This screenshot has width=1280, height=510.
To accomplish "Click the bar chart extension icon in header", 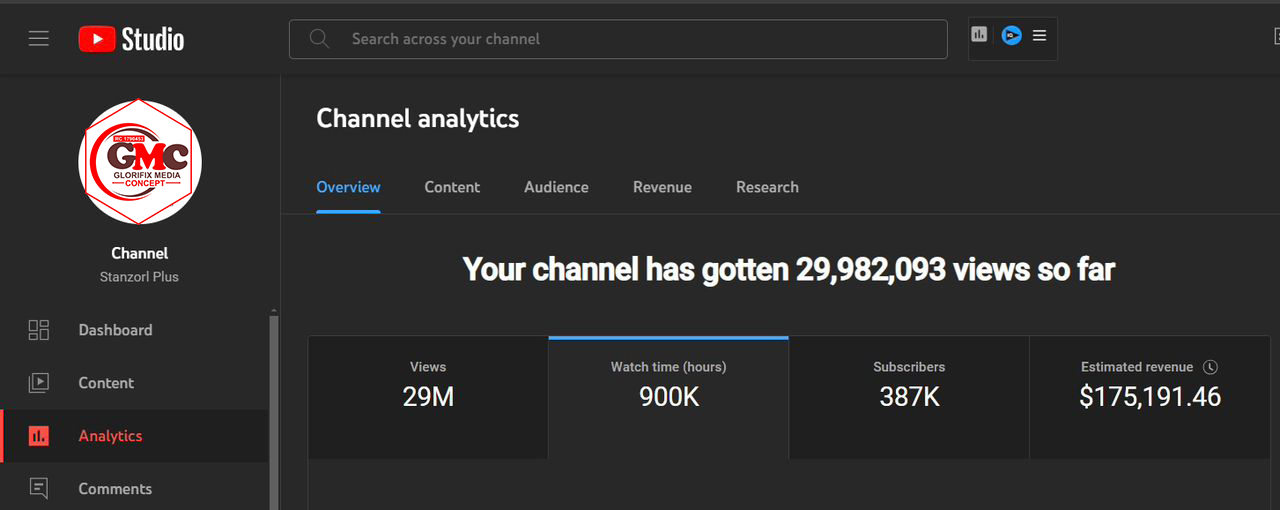I will [979, 34].
